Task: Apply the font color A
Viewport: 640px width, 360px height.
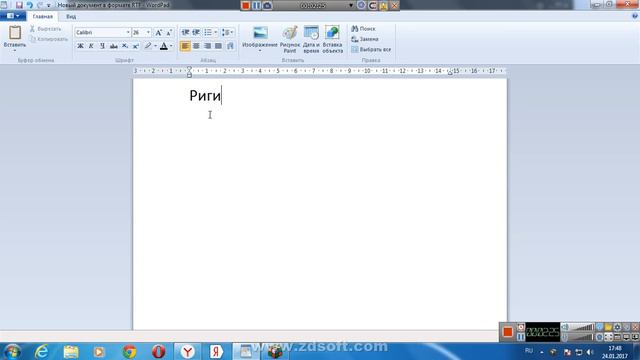Action: [164, 46]
